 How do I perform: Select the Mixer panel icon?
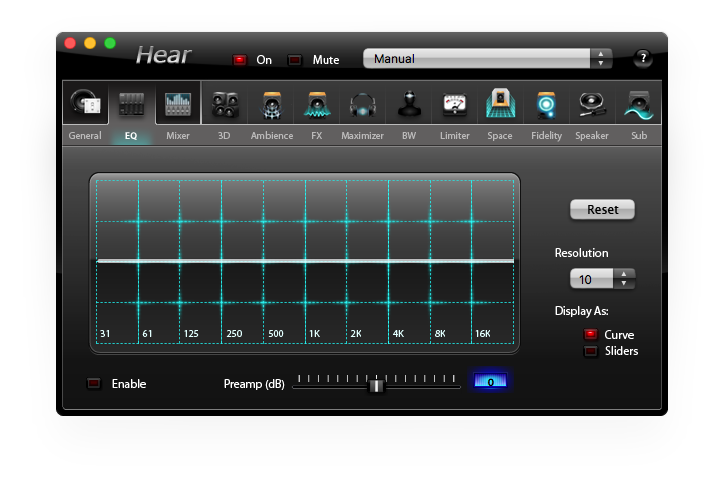[x=178, y=105]
